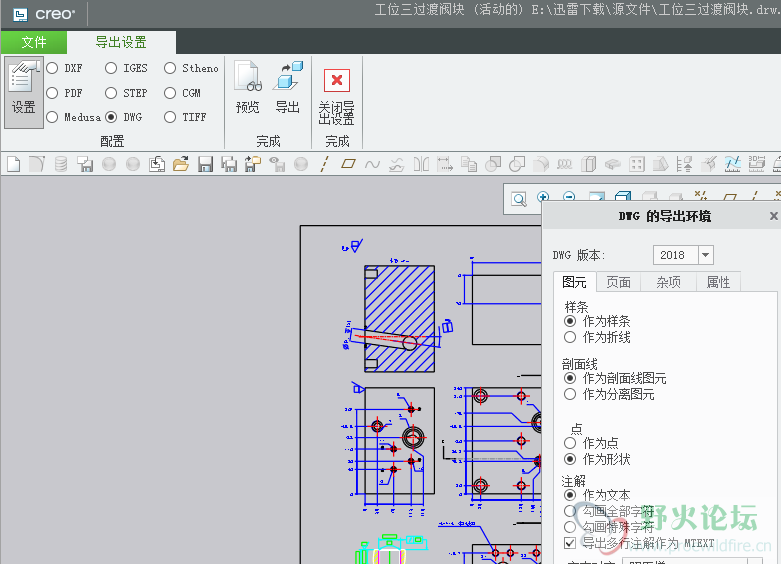
Task: Click the Creo application logo icon
Action: click(x=20, y=14)
